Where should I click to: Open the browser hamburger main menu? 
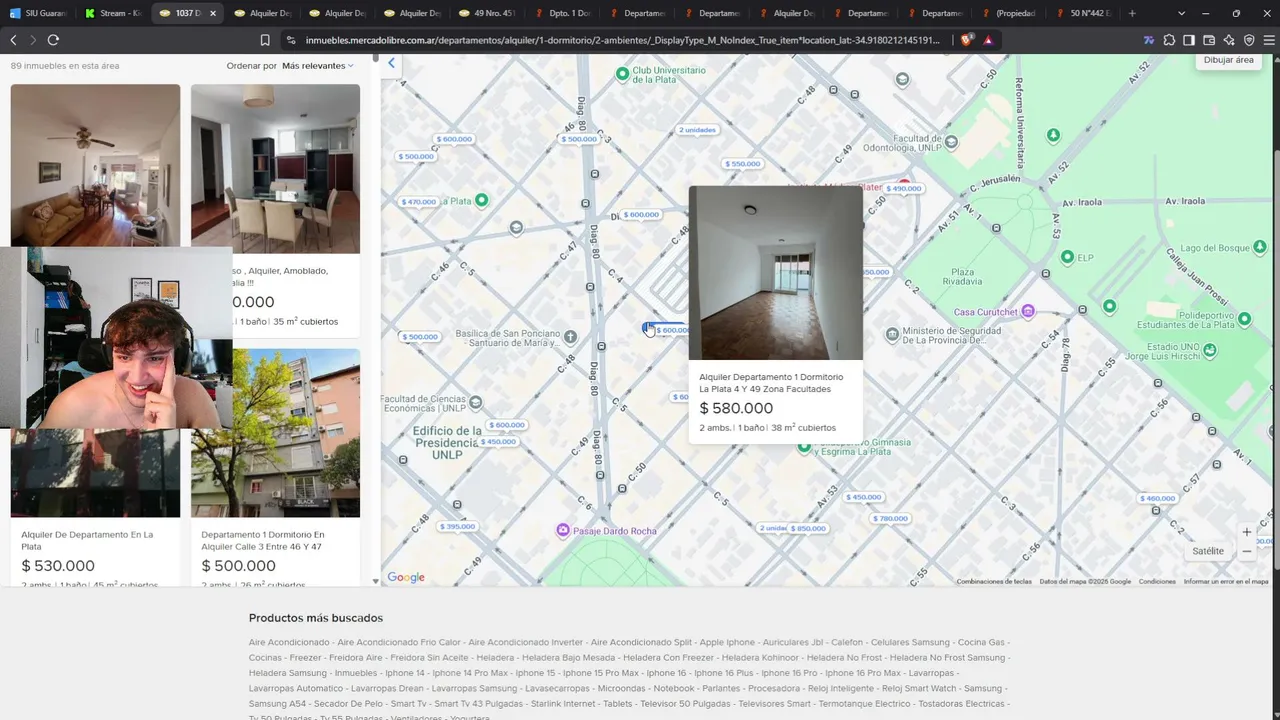[1269, 40]
